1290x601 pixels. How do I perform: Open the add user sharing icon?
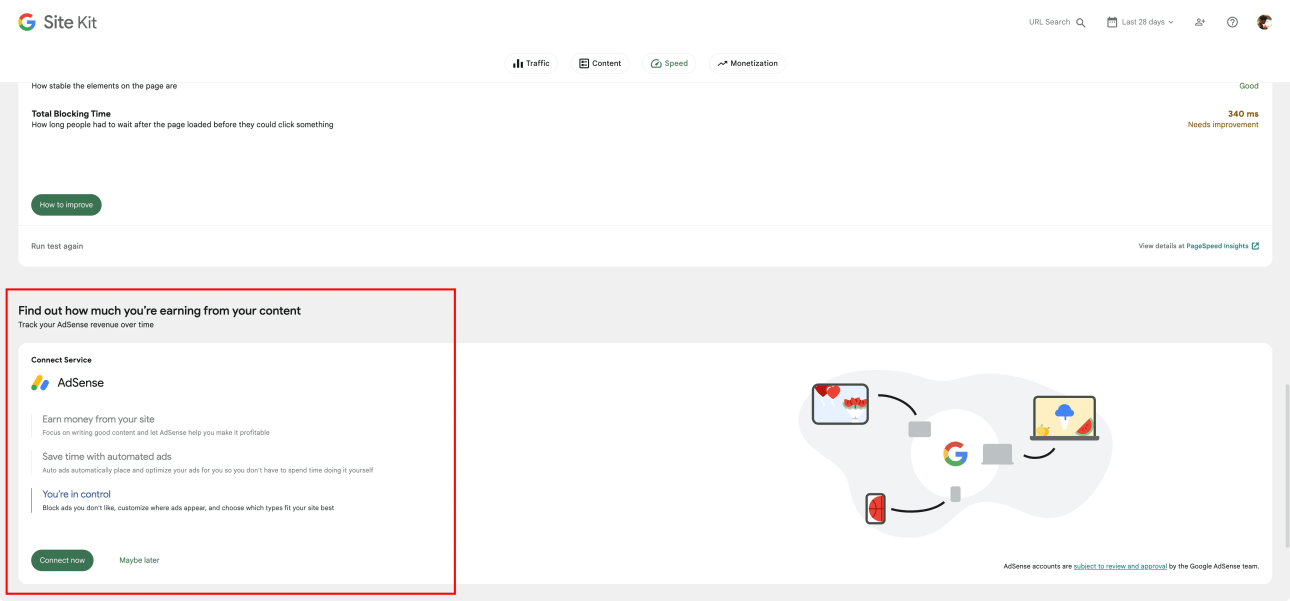point(1200,22)
